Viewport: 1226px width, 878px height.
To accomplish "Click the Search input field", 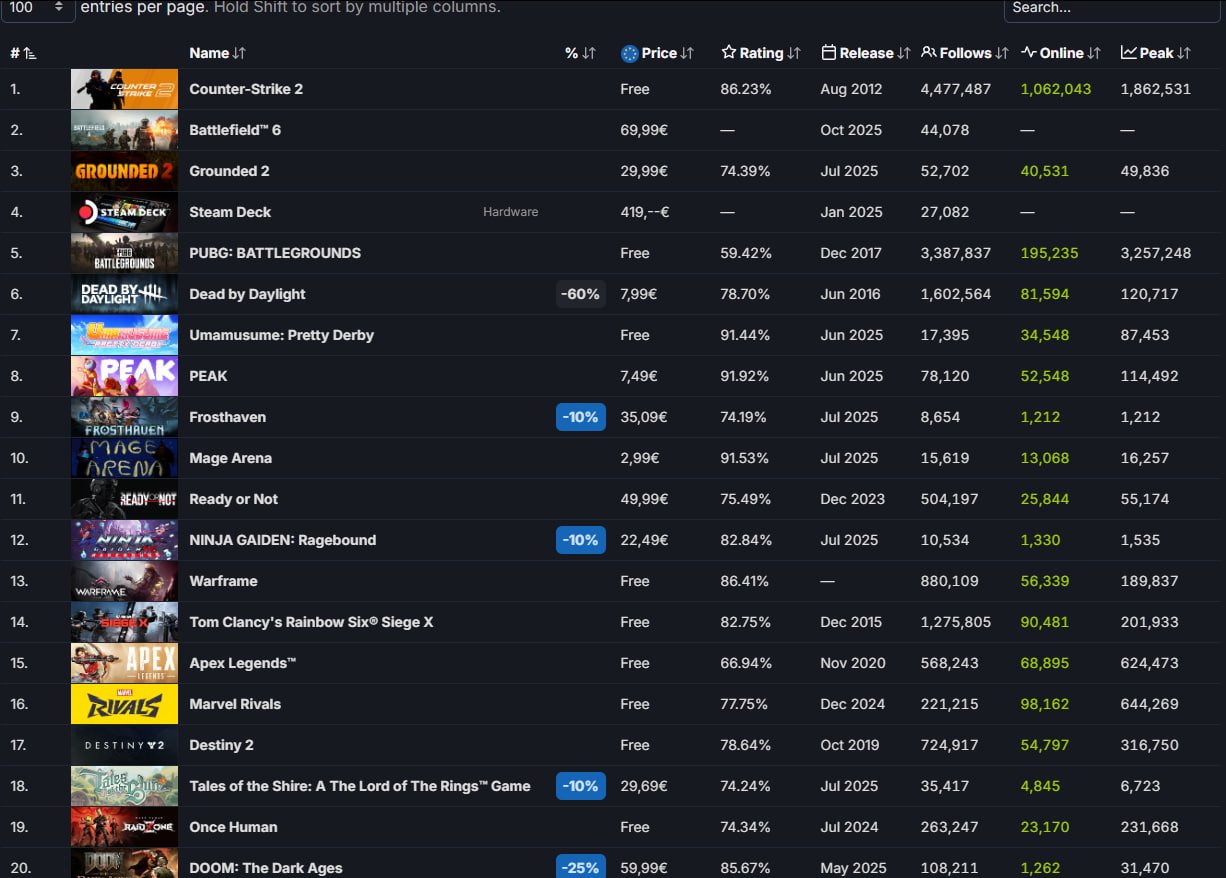I will point(1110,8).
